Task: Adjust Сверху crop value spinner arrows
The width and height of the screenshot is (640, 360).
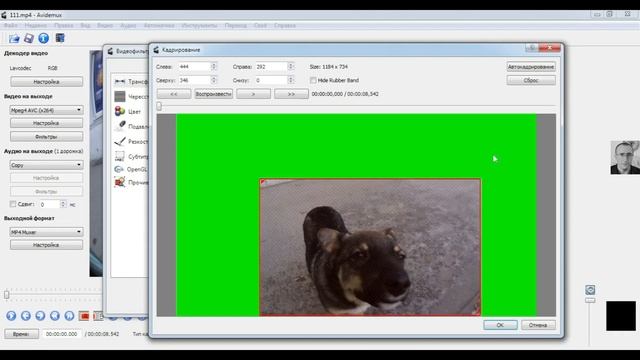Action: 213,80
